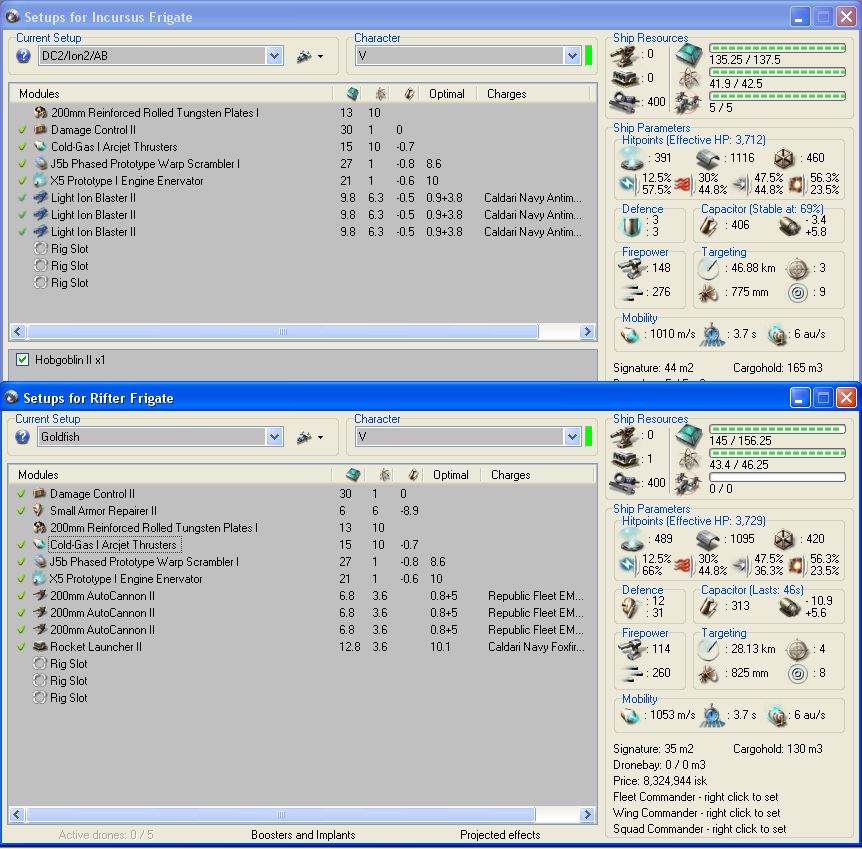This screenshot has height=849, width=862.
Task: Click Optimal column header in Rifter modules
Action: [451, 475]
